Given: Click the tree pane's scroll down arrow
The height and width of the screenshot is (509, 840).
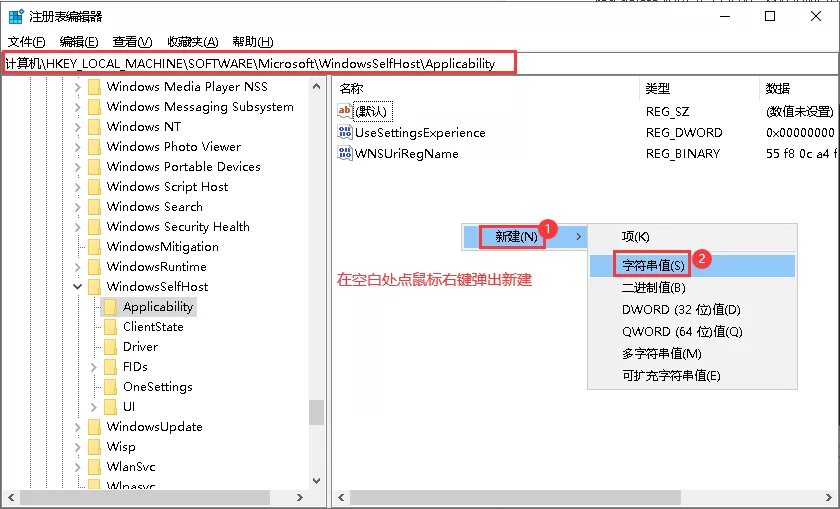Looking at the screenshot, I should 317,481.
